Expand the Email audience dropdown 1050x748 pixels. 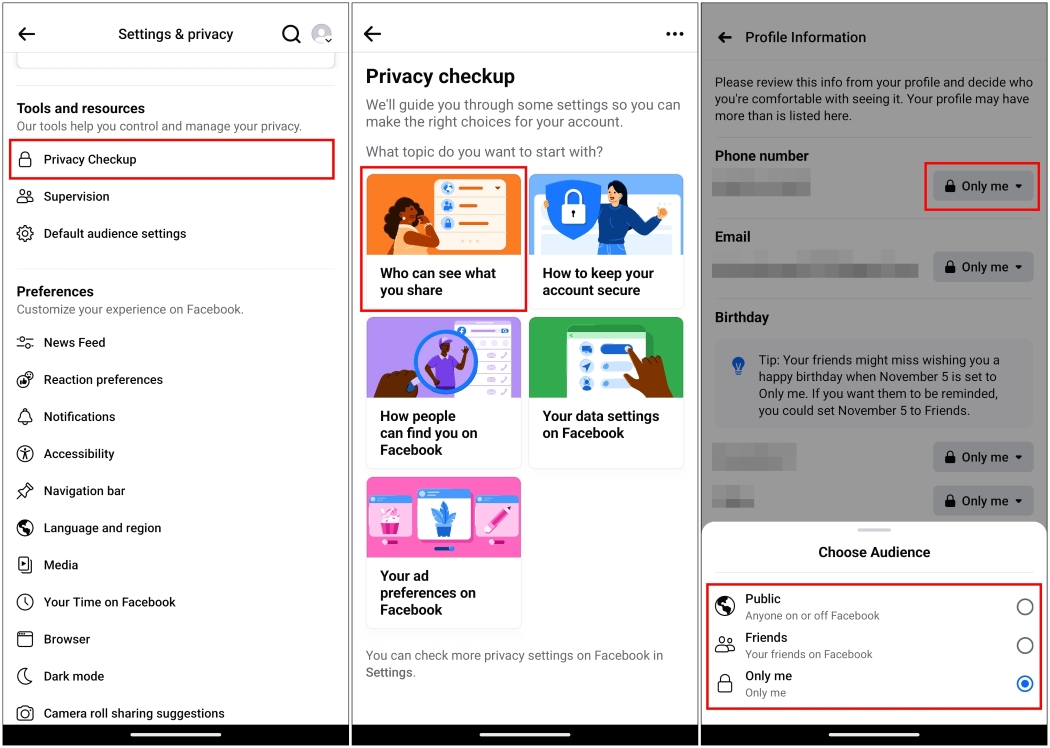[x=982, y=267]
